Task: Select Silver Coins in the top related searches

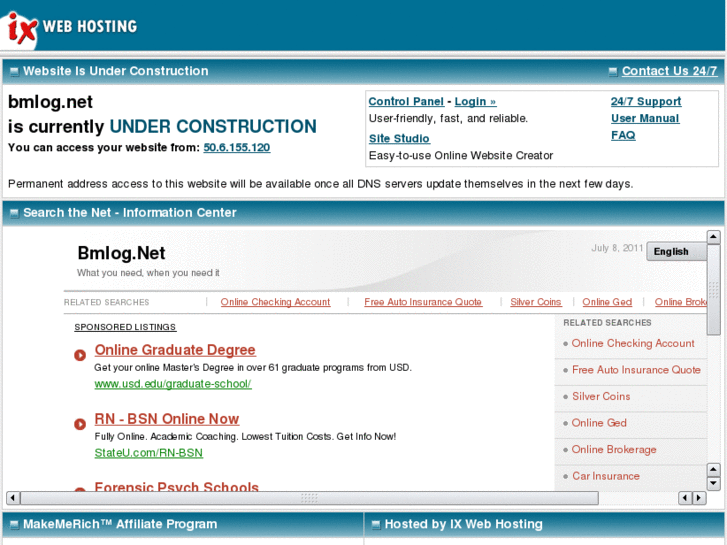Action: point(536,302)
